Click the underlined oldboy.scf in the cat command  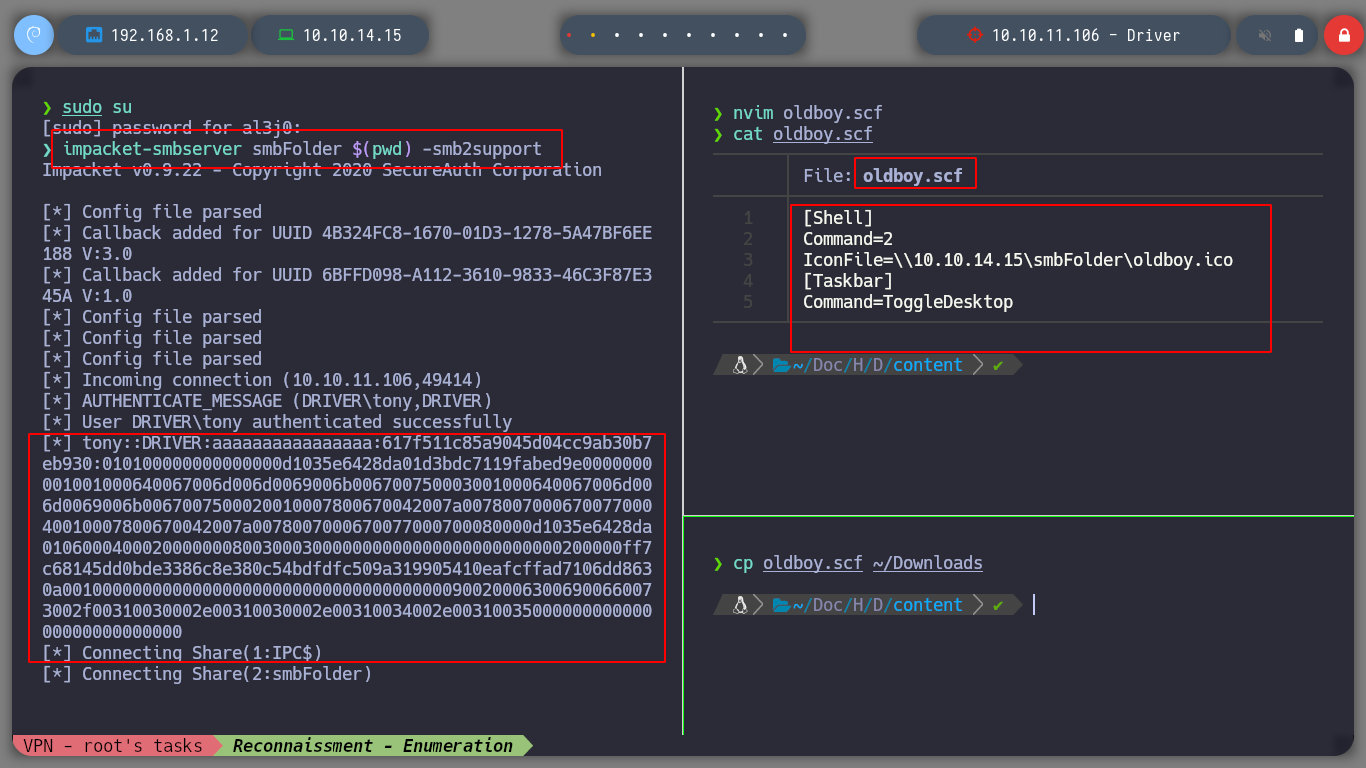point(823,134)
